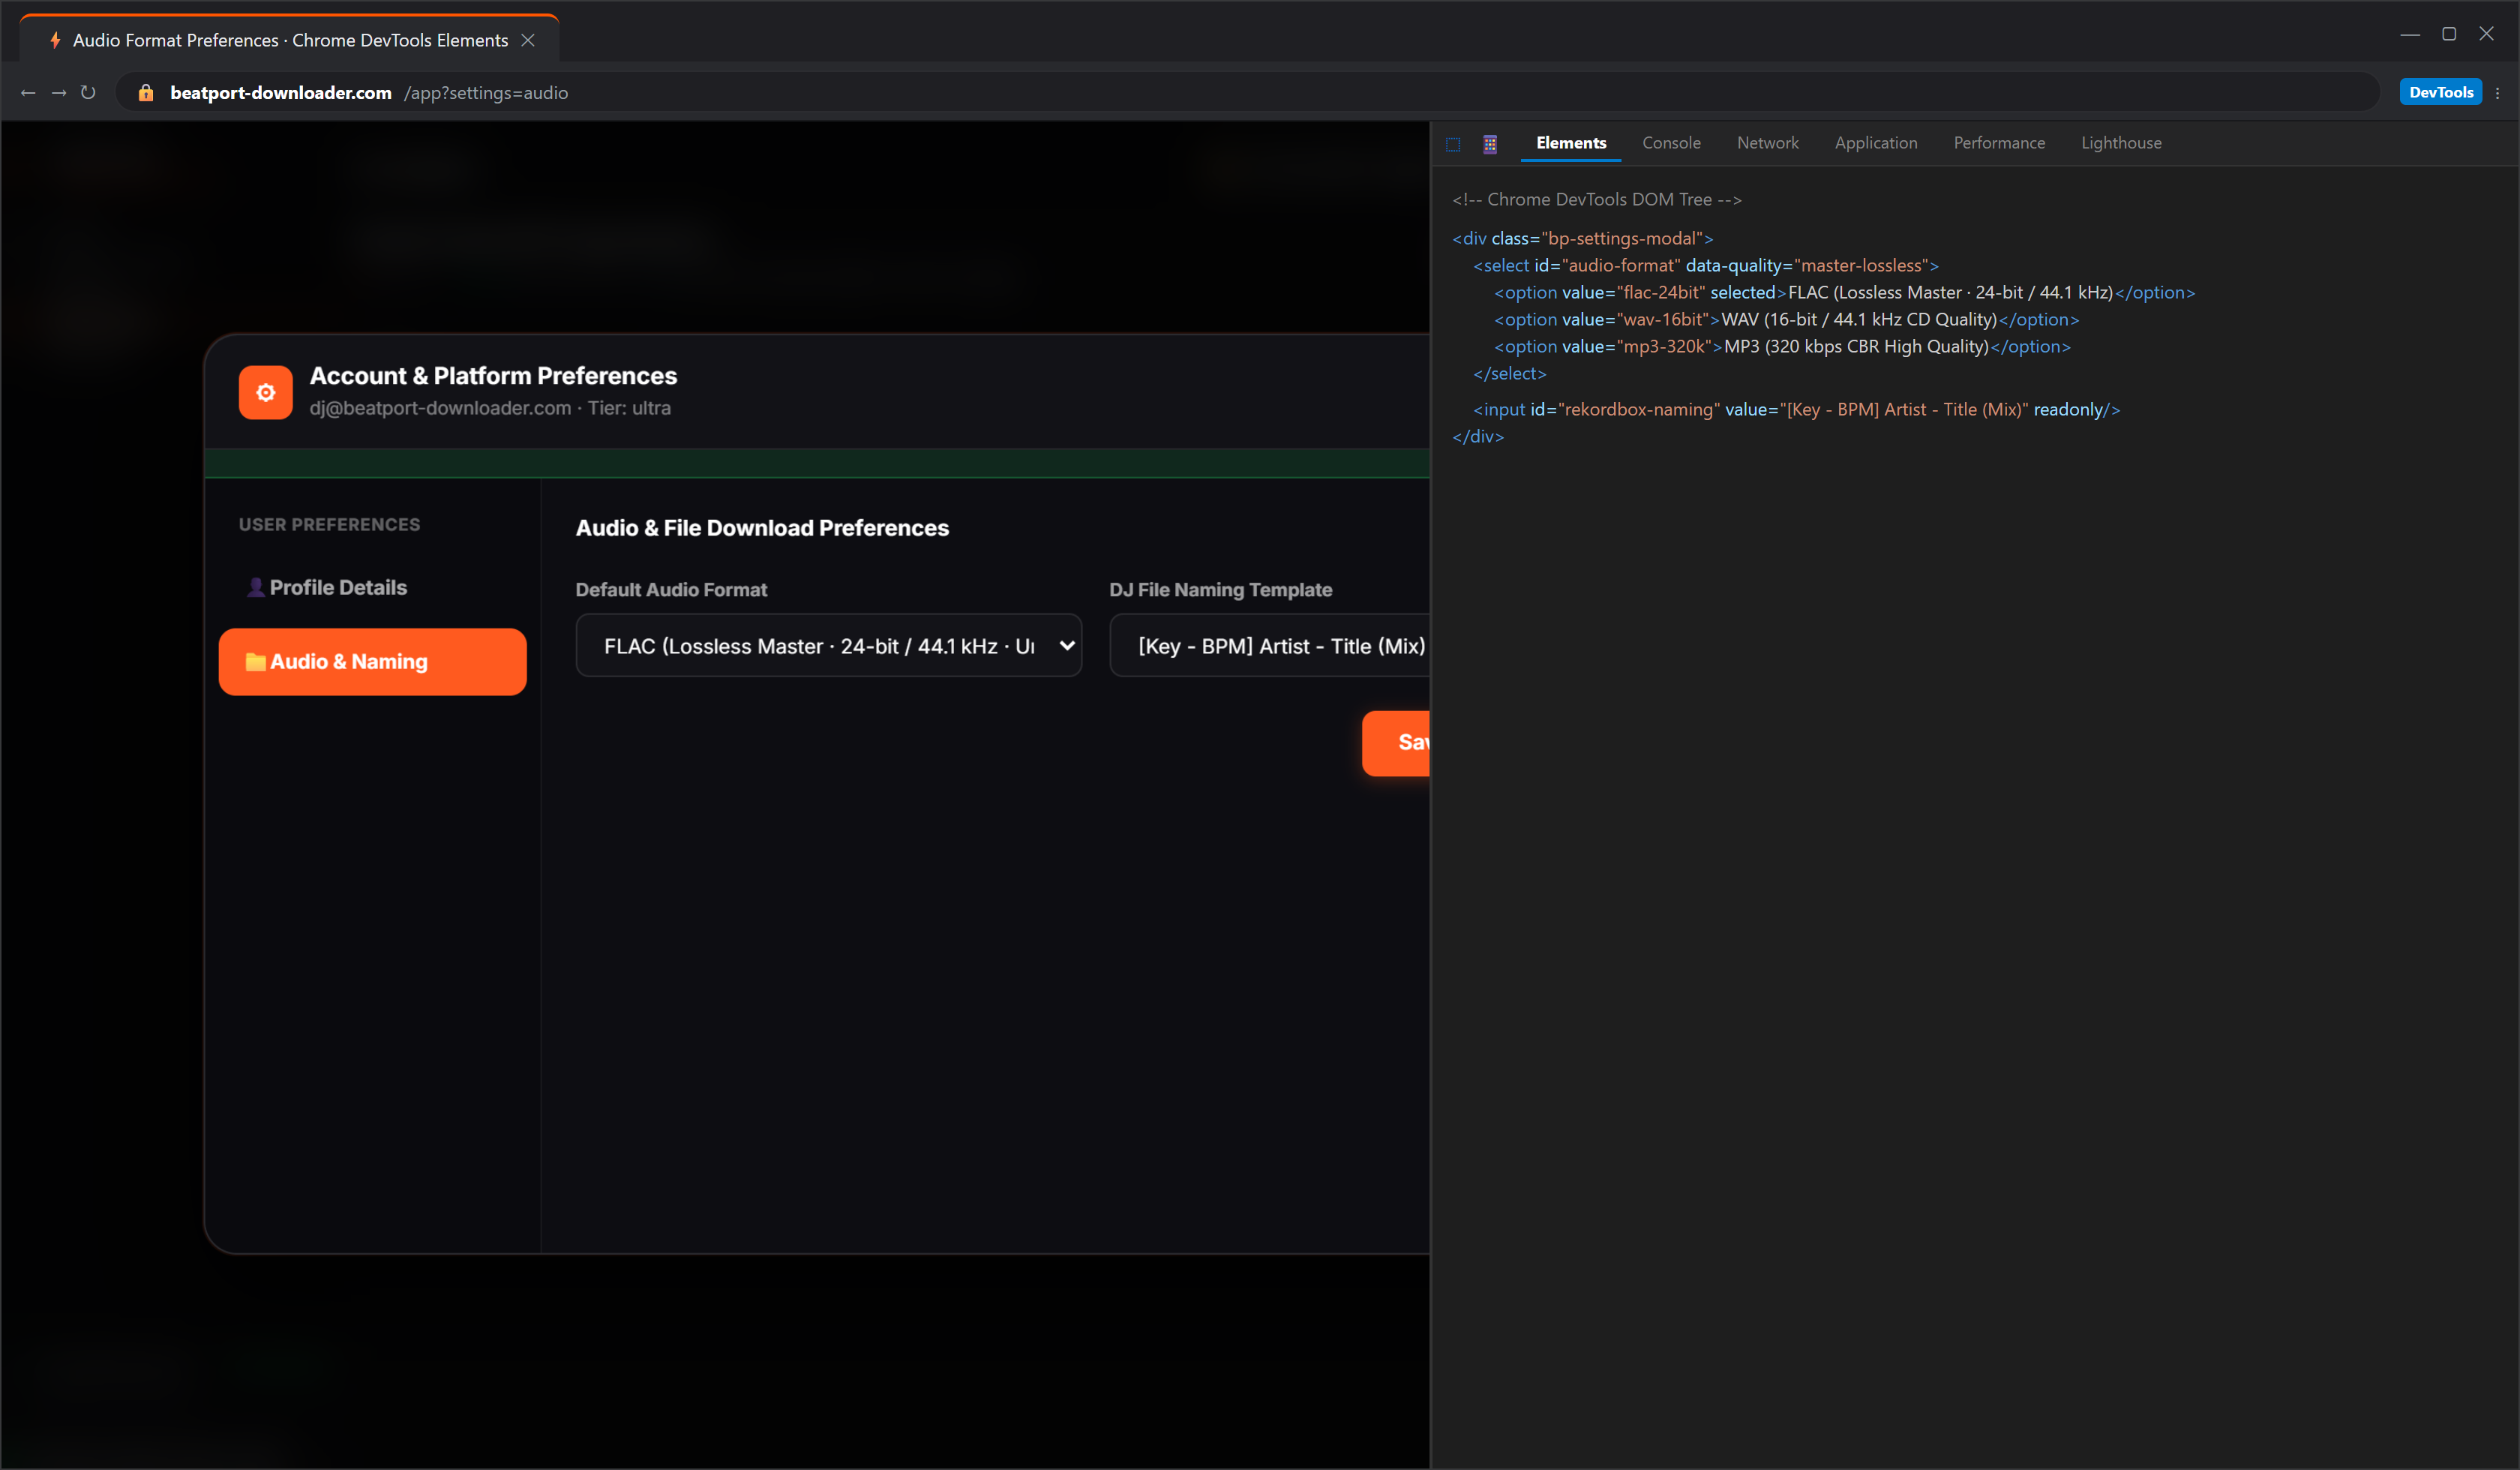Select the div bp-settings-modal DOM node
2520x1470 pixels.
pyautogui.click(x=1582, y=238)
